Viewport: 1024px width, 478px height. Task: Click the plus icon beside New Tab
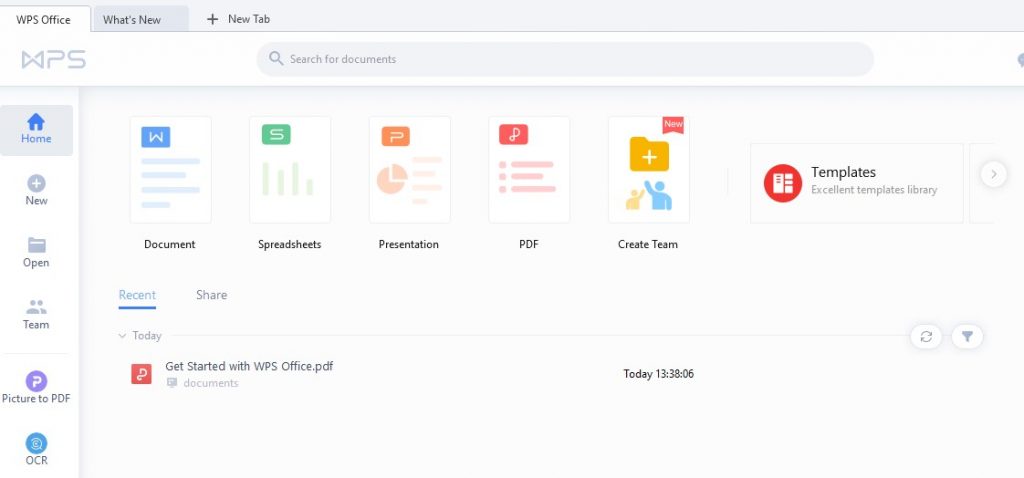tap(212, 20)
